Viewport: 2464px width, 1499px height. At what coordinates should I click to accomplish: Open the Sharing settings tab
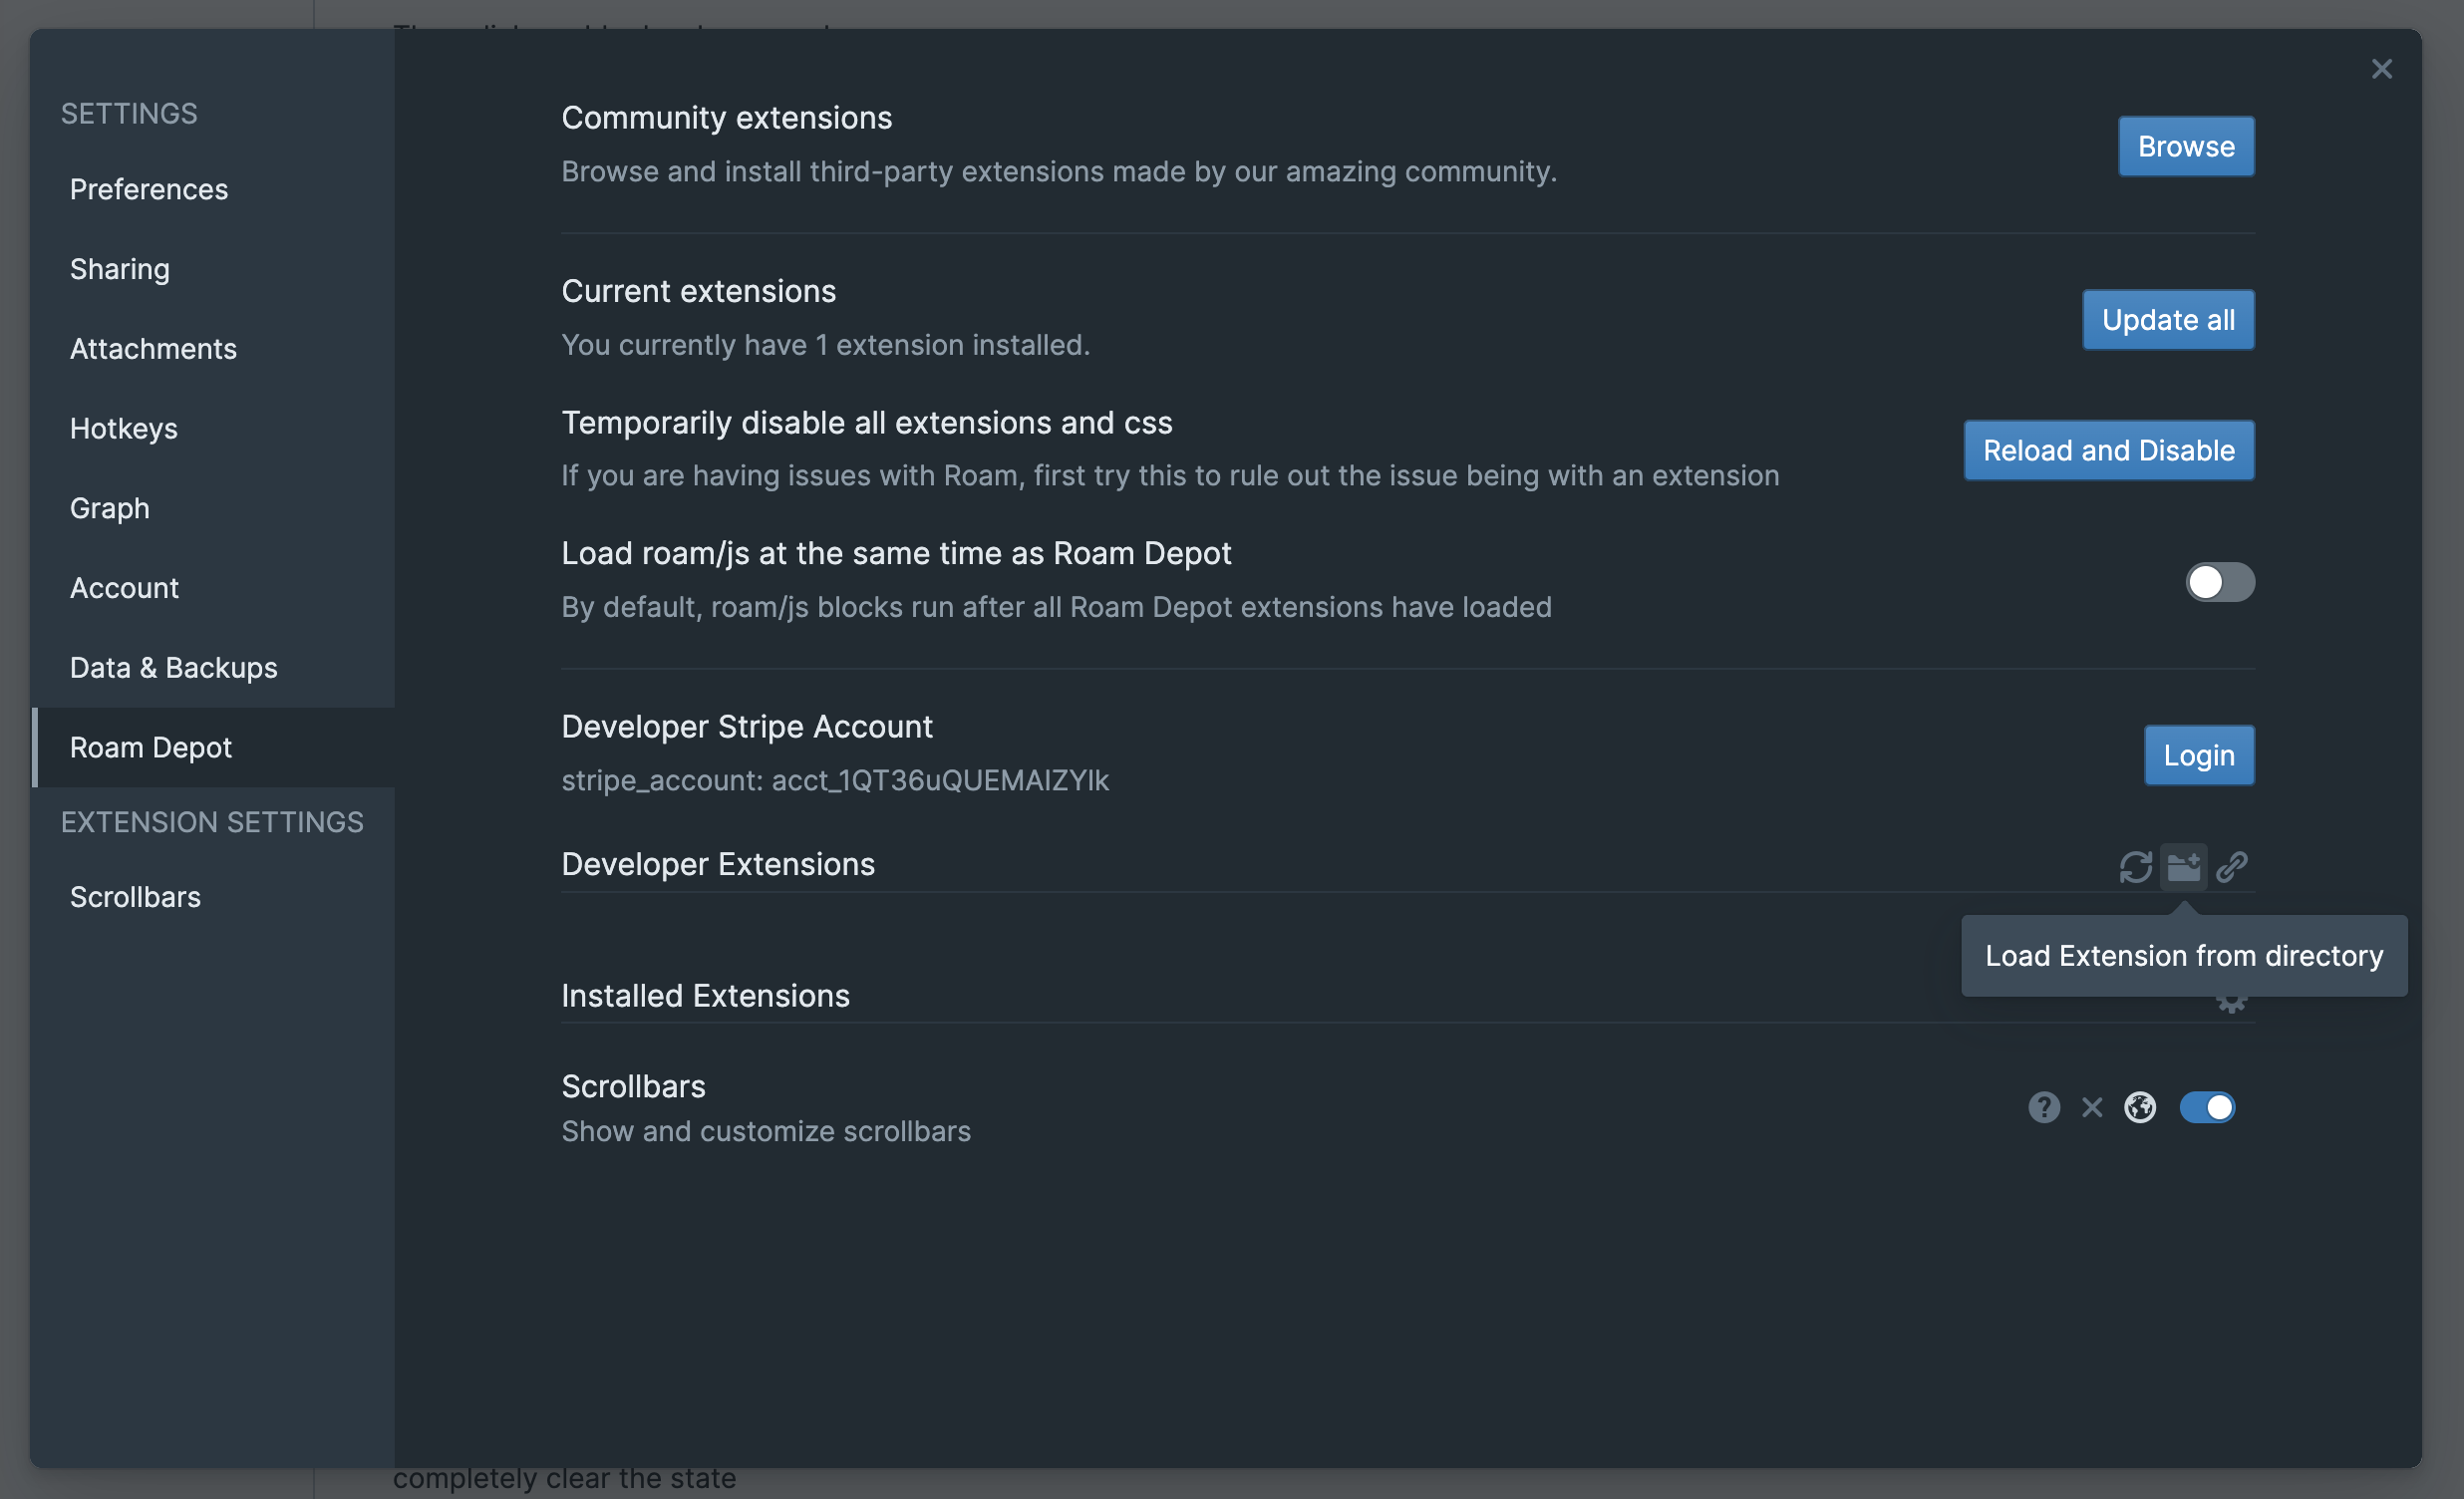[x=120, y=269]
